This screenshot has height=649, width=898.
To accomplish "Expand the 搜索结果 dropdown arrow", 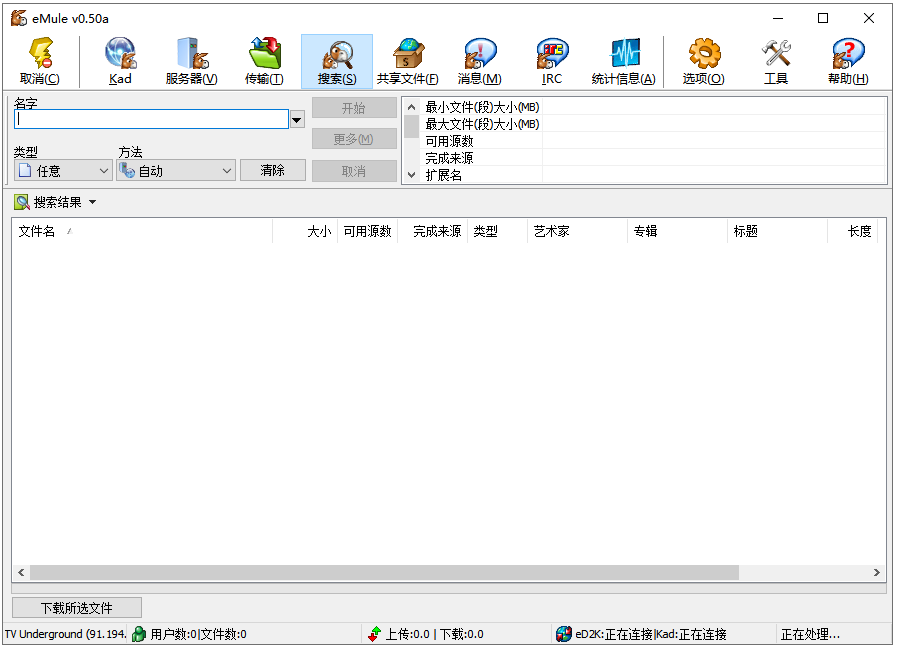I will pyautogui.click(x=93, y=202).
